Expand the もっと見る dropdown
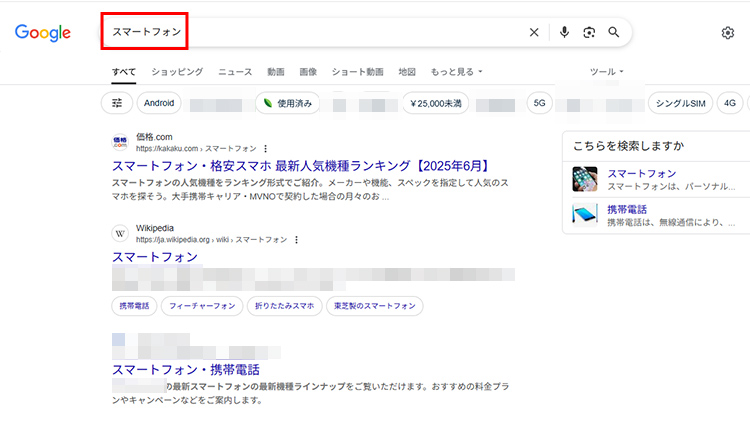Viewport: 750px width, 422px height. [456, 72]
